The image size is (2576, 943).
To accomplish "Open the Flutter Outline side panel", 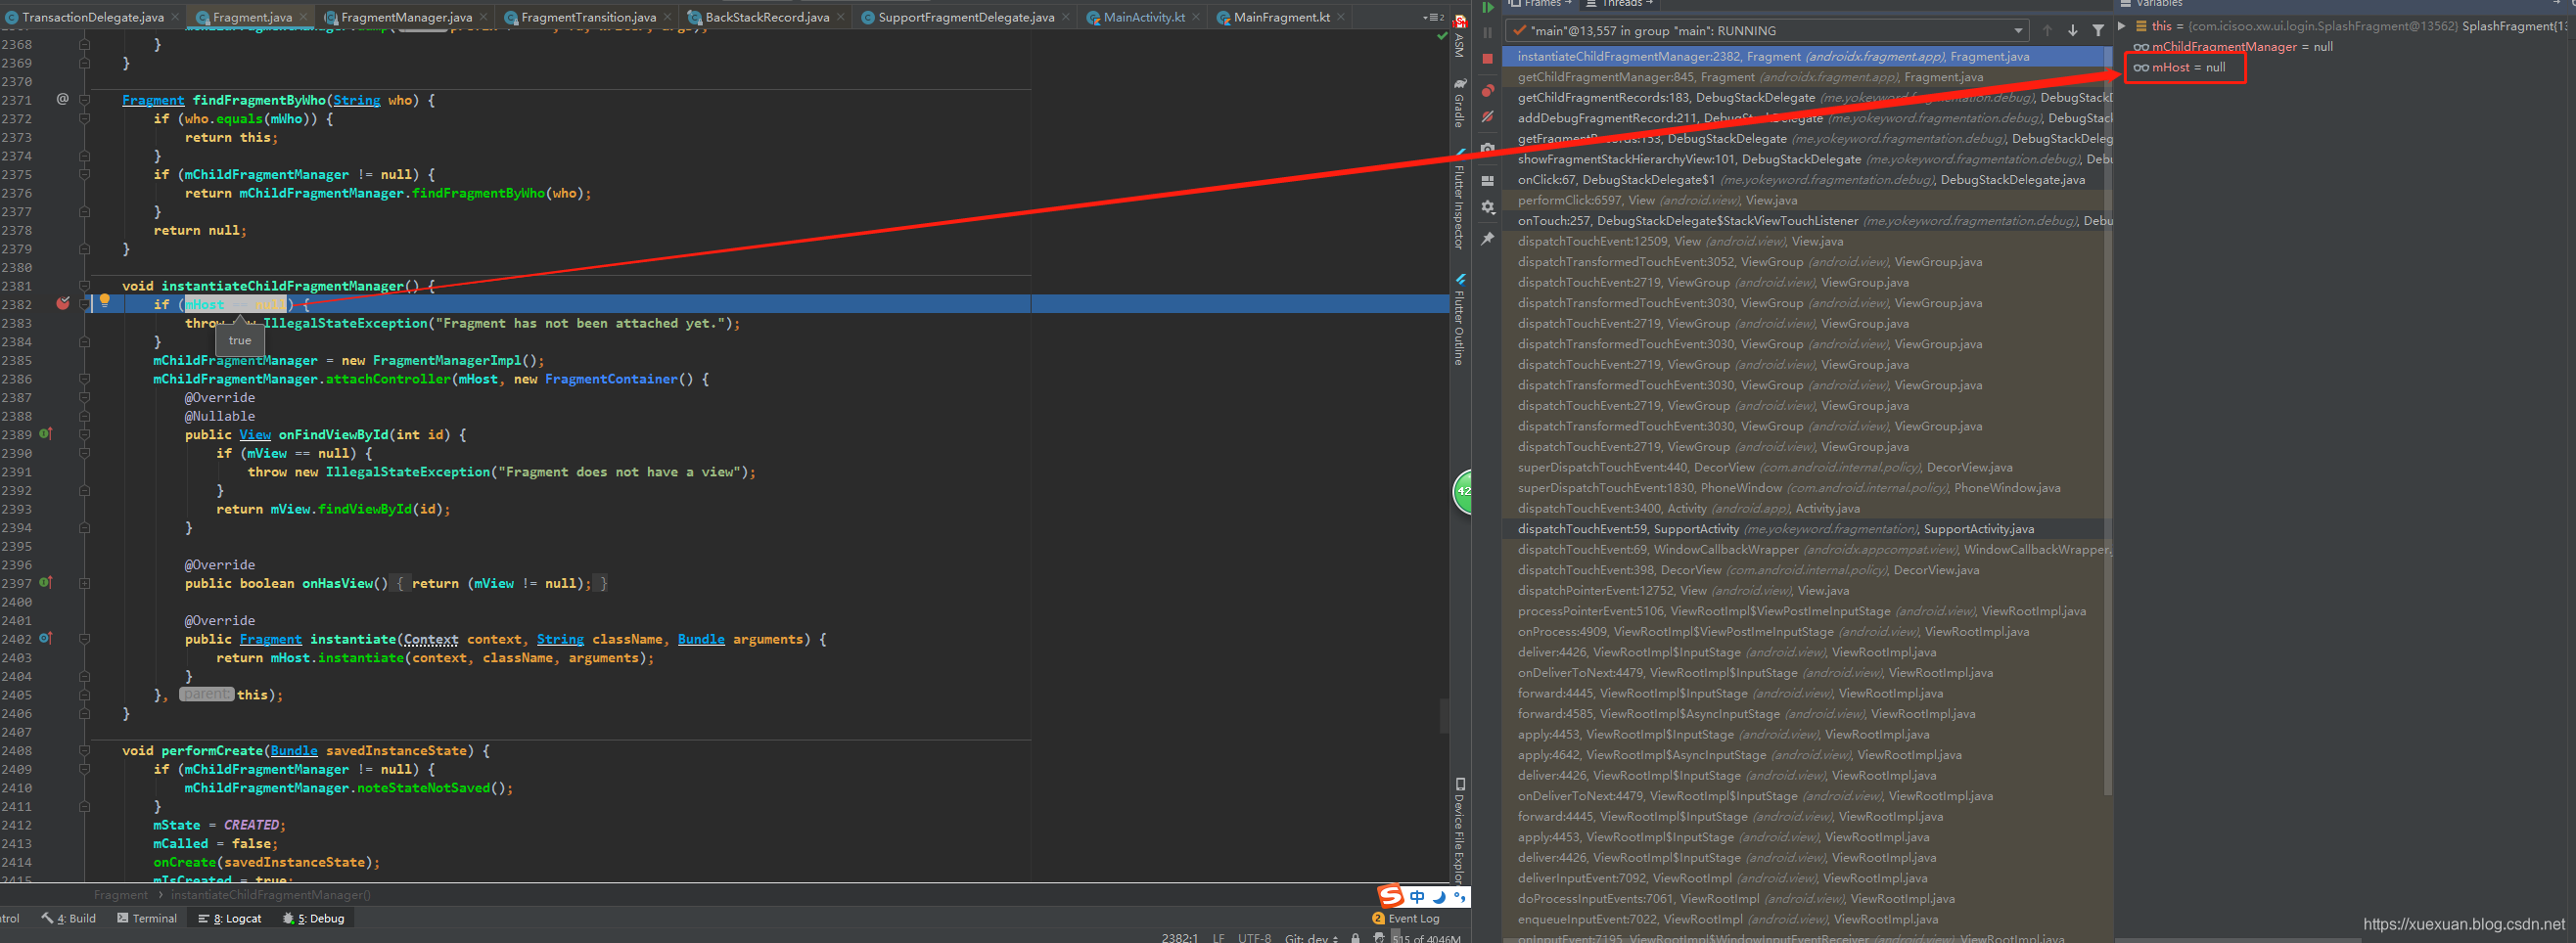I will pos(1459,320).
